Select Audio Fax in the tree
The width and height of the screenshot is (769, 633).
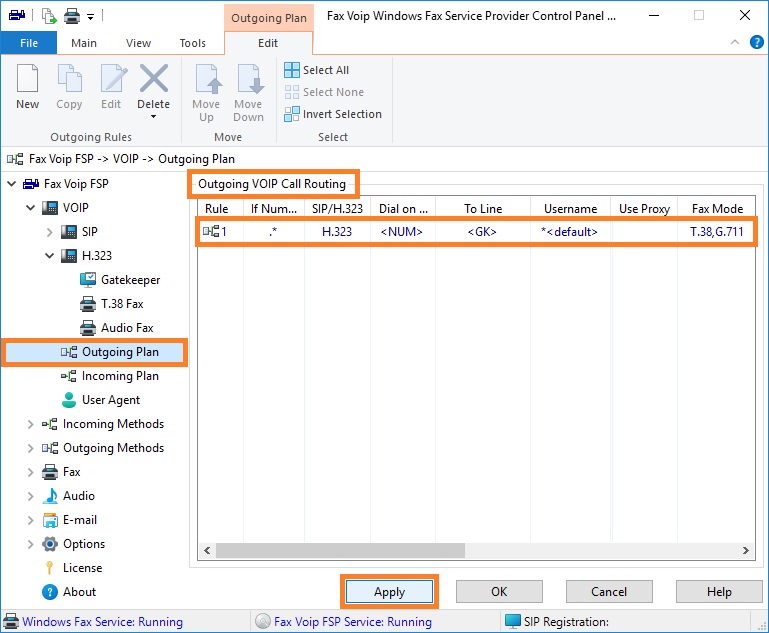click(117, 328)
